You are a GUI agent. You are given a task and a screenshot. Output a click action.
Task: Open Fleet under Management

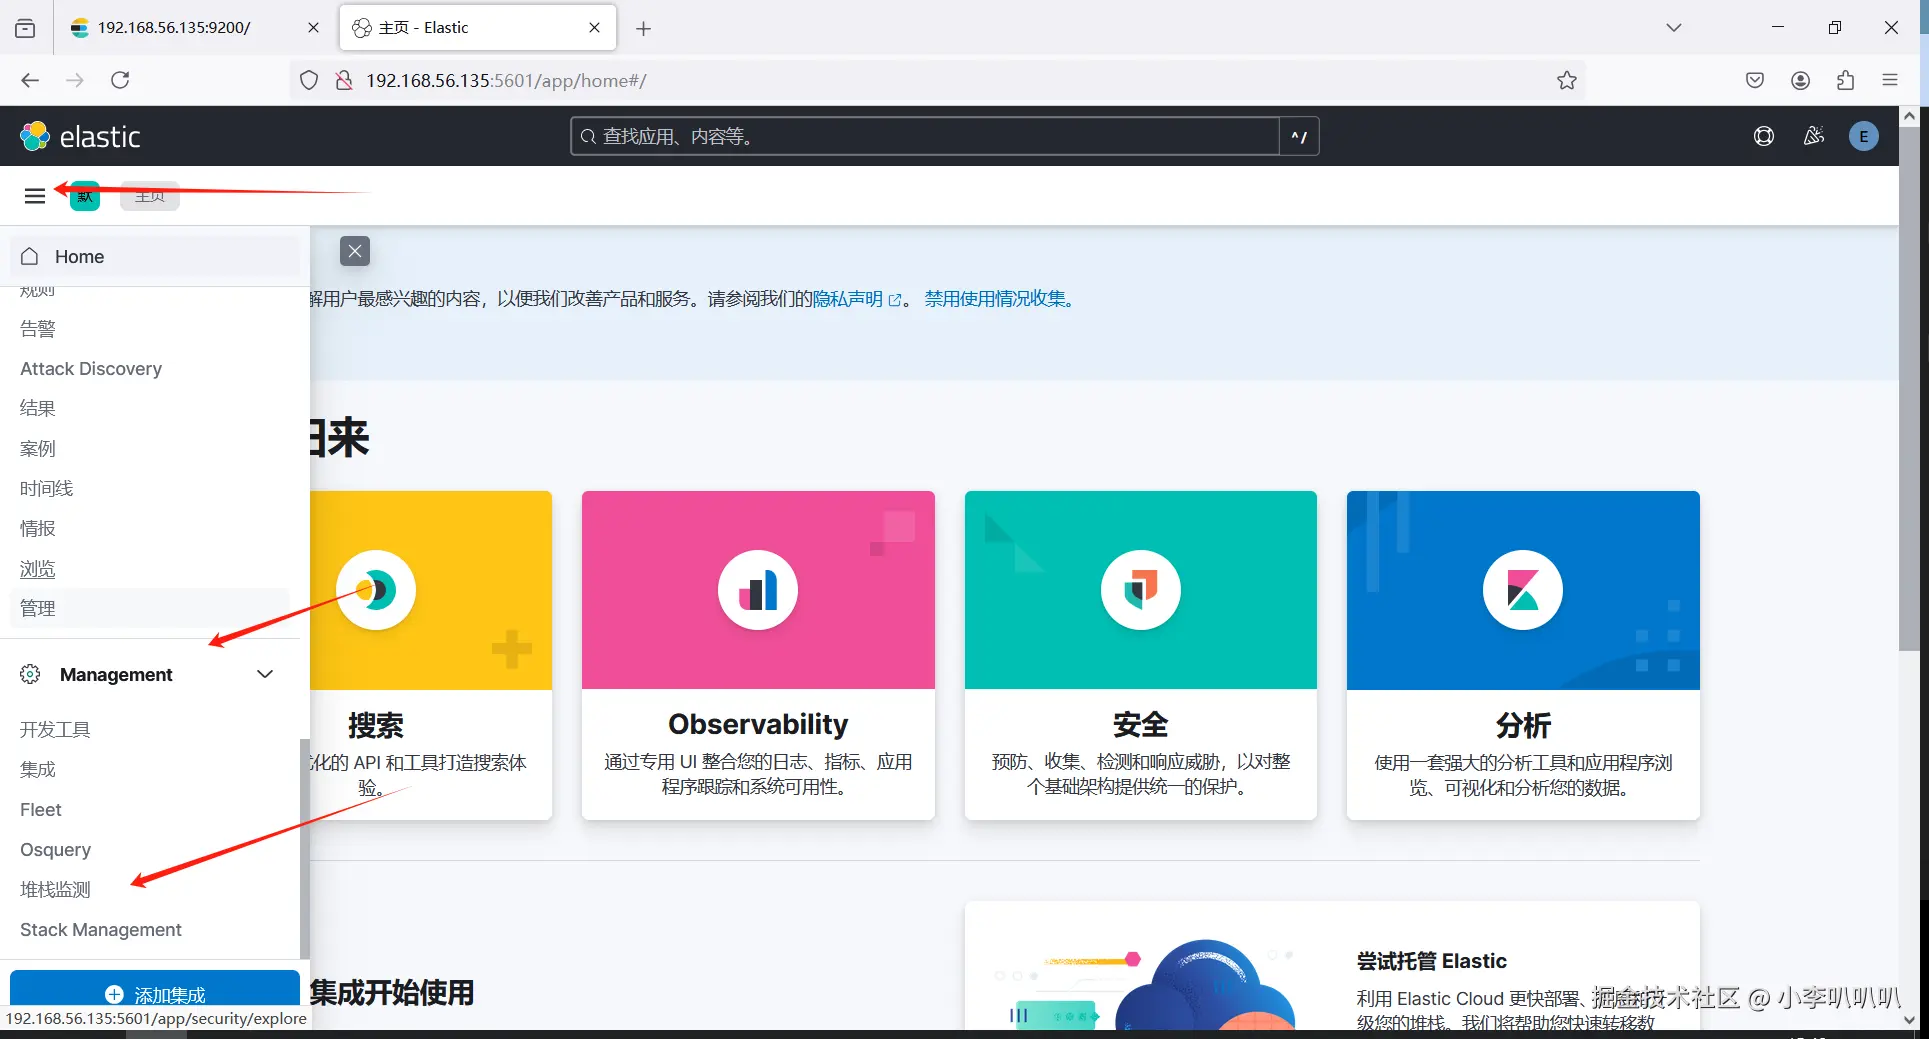click(x=41, y=810)
